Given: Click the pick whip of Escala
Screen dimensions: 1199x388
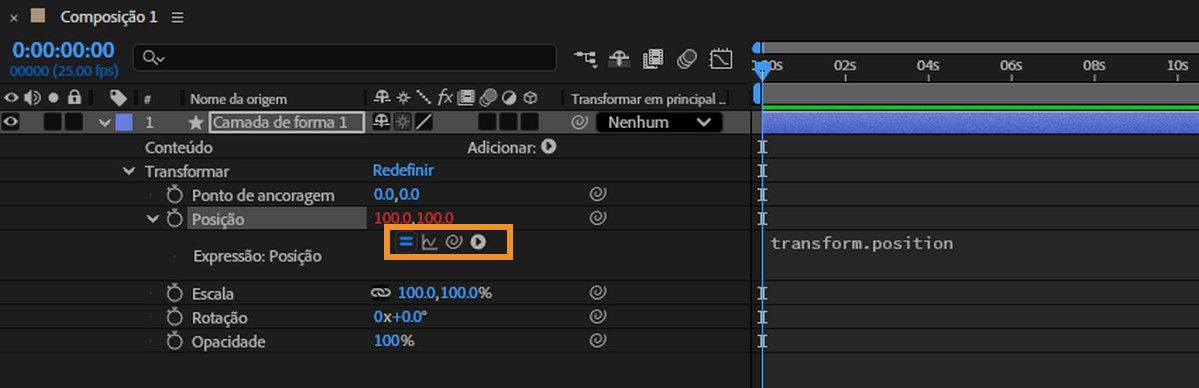Looking at the screenshot, I should (x=598, y=292).
